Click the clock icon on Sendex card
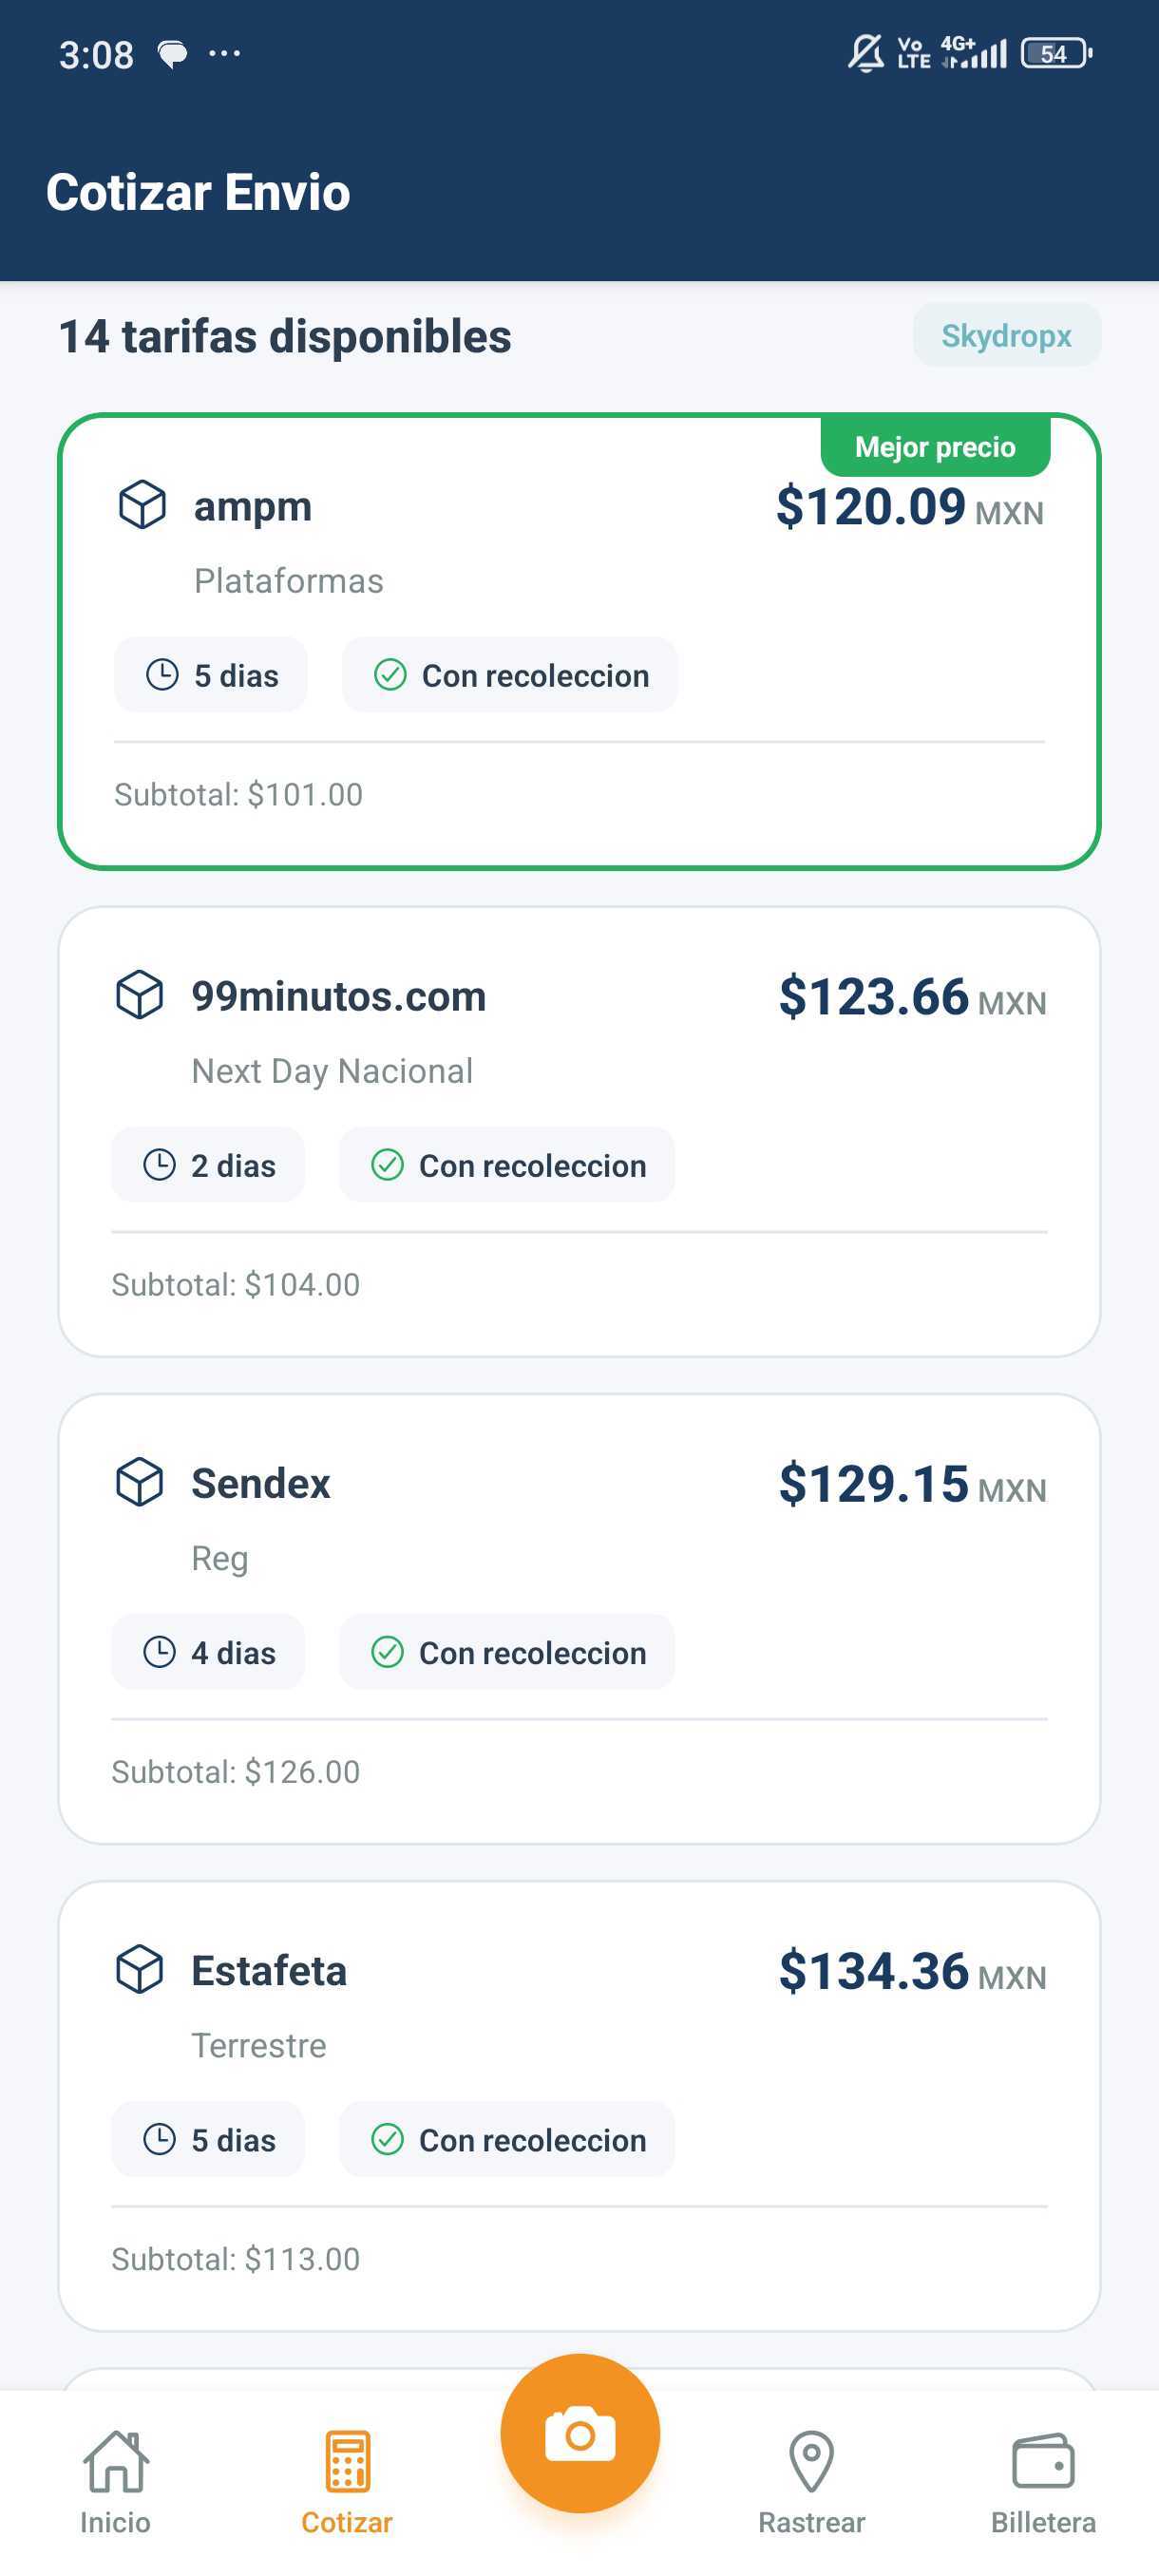Image resolution: width=1159 pixels, height=2576 pixels. 159,1652
